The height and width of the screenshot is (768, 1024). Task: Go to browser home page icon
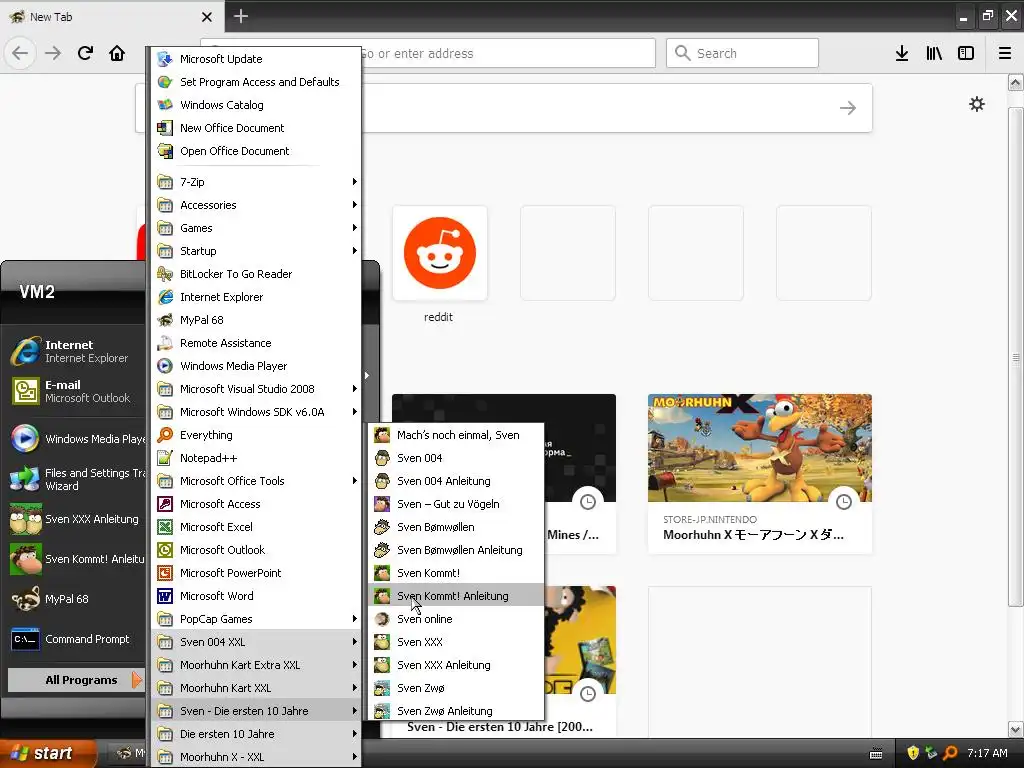coord(117,53)
